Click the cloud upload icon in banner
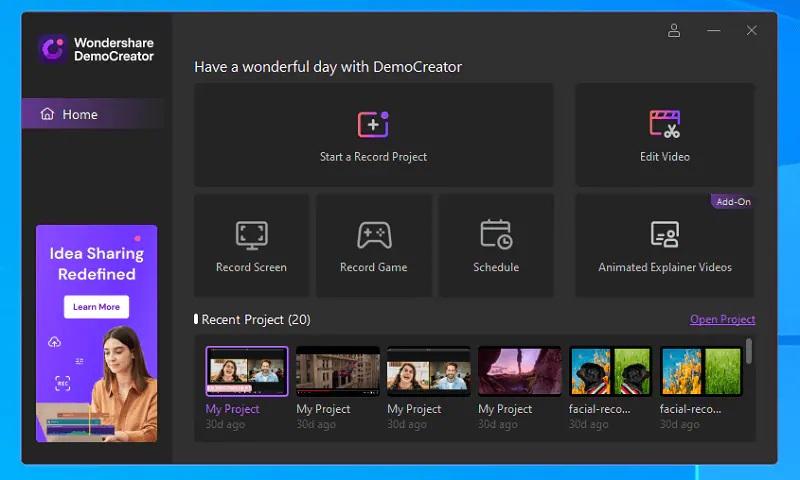 (x=55, y=342)
